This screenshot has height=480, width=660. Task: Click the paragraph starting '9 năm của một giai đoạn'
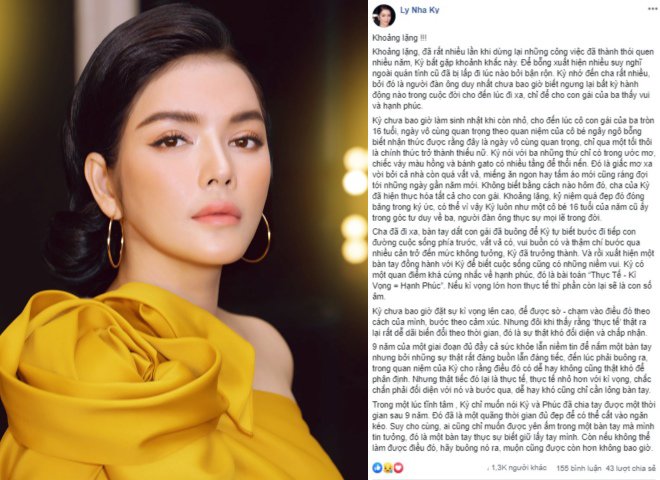[514, 368]
